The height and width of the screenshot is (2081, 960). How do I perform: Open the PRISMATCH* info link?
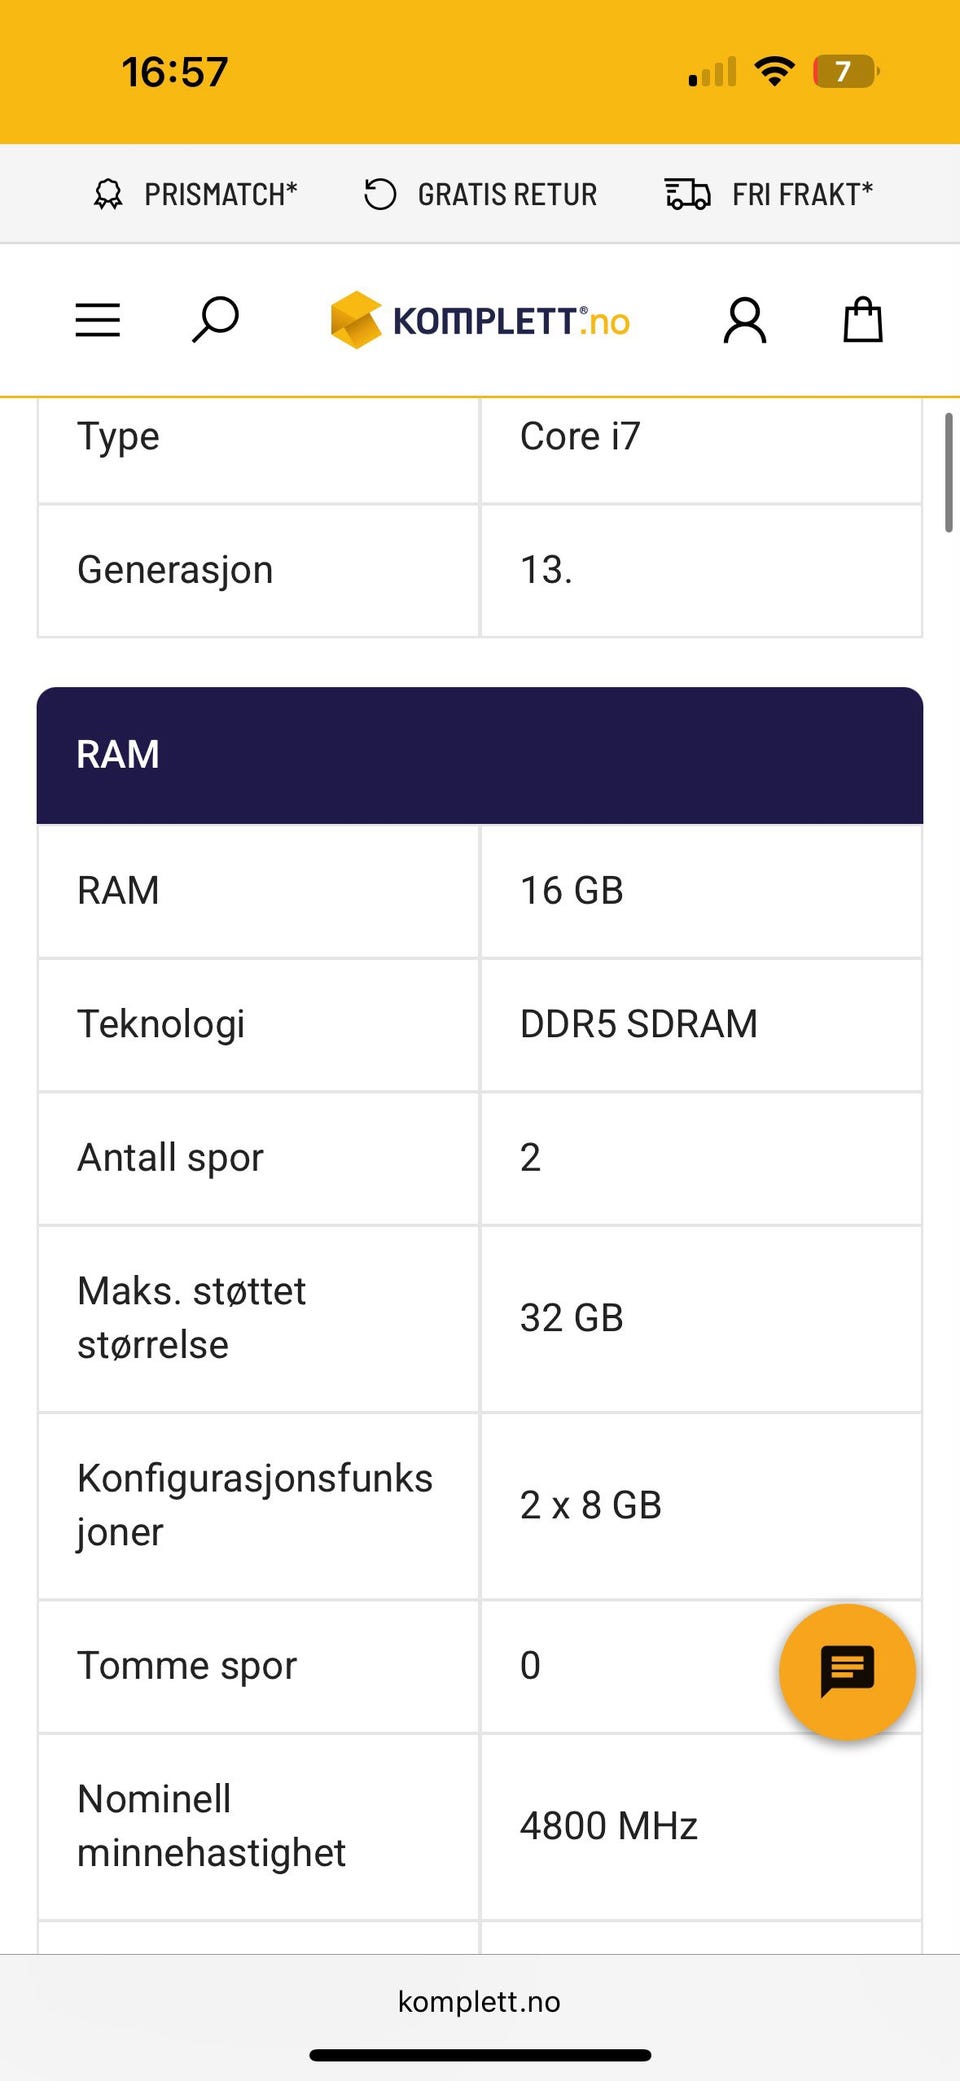(x=221, y=194)
